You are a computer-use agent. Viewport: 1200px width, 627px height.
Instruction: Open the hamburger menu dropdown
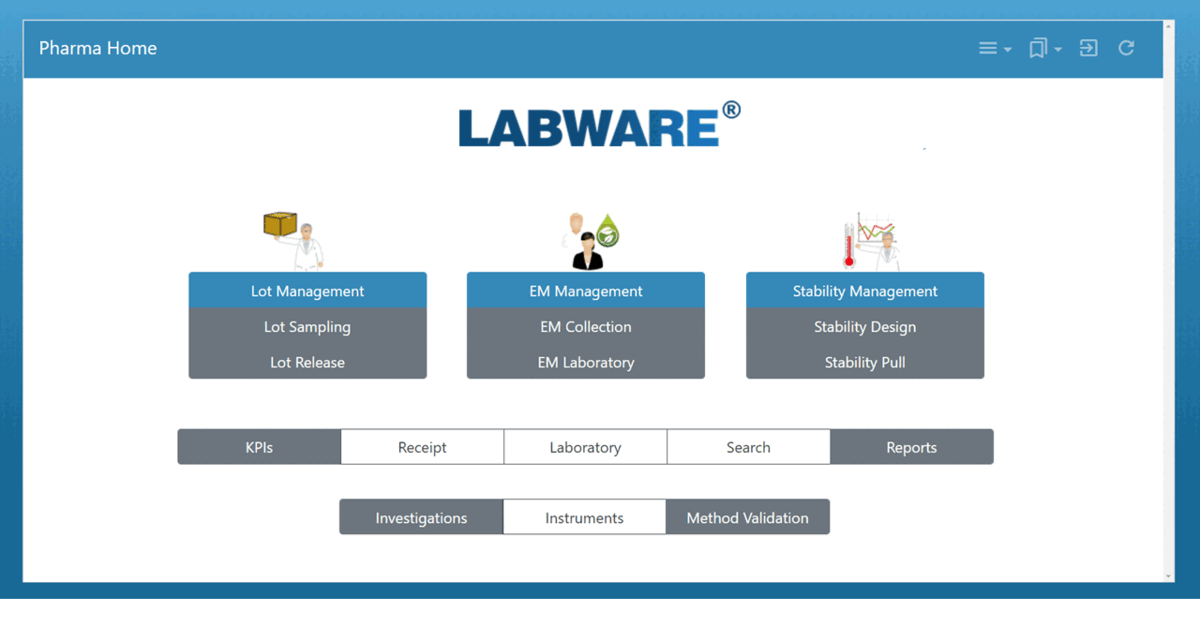pos(994,48)
